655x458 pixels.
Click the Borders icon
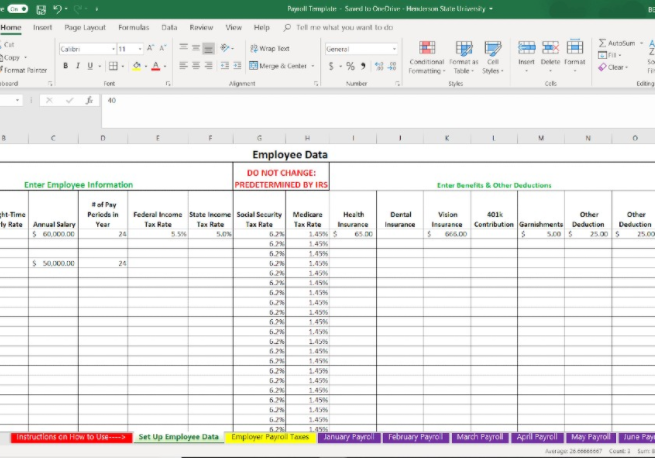(113, 66)
